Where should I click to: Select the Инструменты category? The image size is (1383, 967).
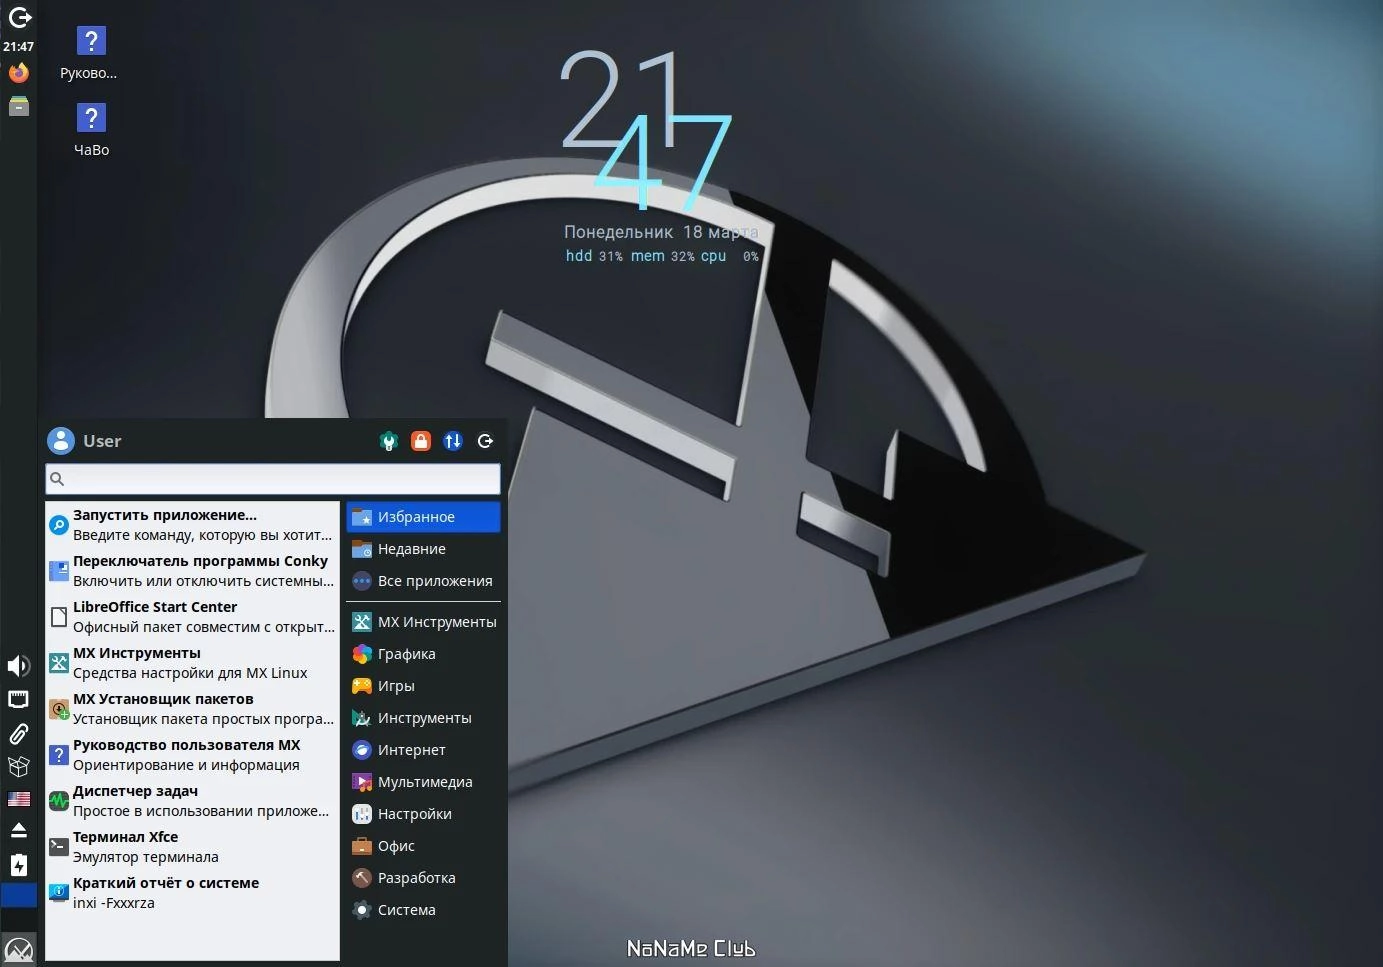pyautogui.click(x=423, y=718)
